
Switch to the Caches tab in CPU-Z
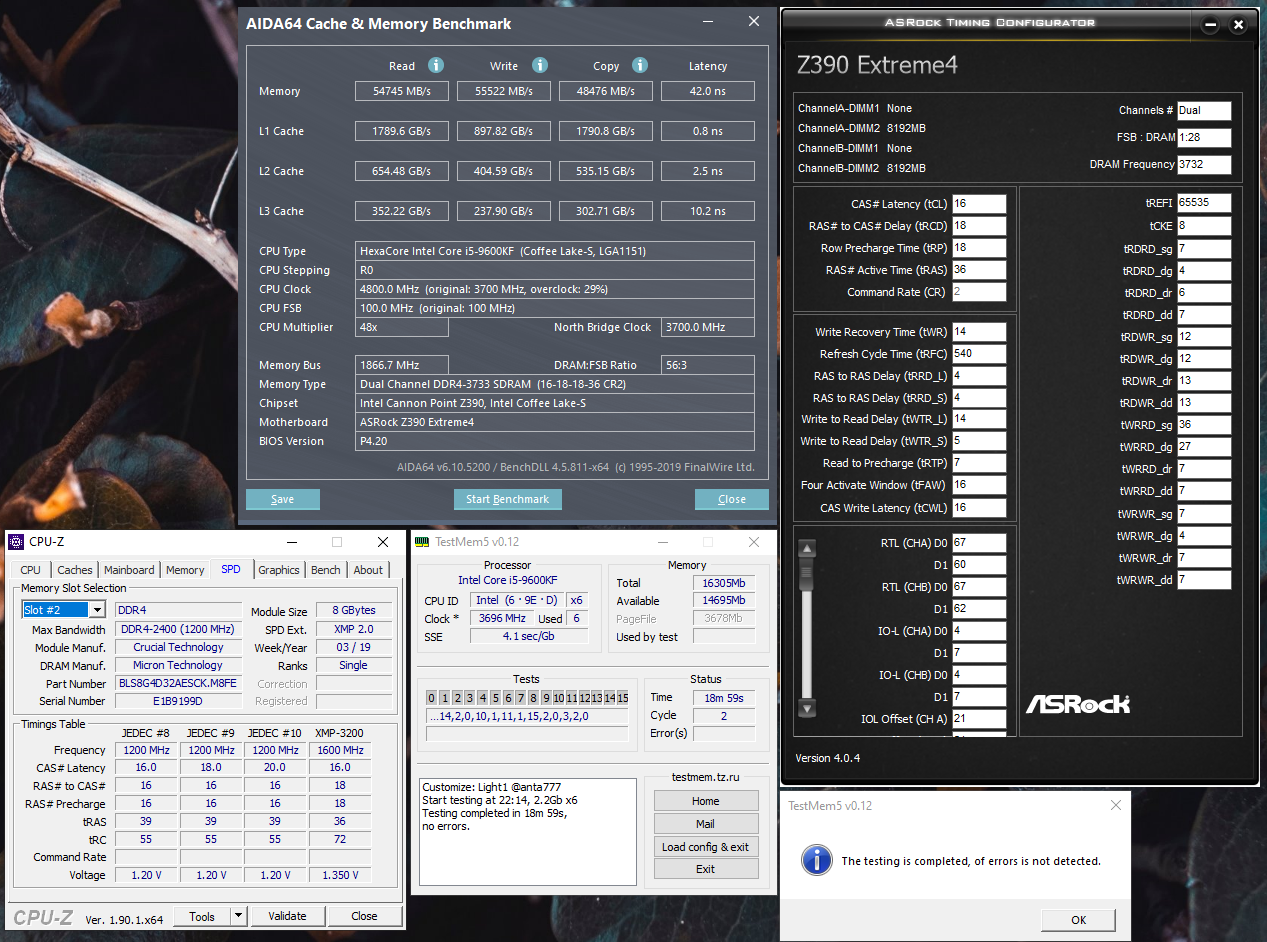click(x=75, y=570)
